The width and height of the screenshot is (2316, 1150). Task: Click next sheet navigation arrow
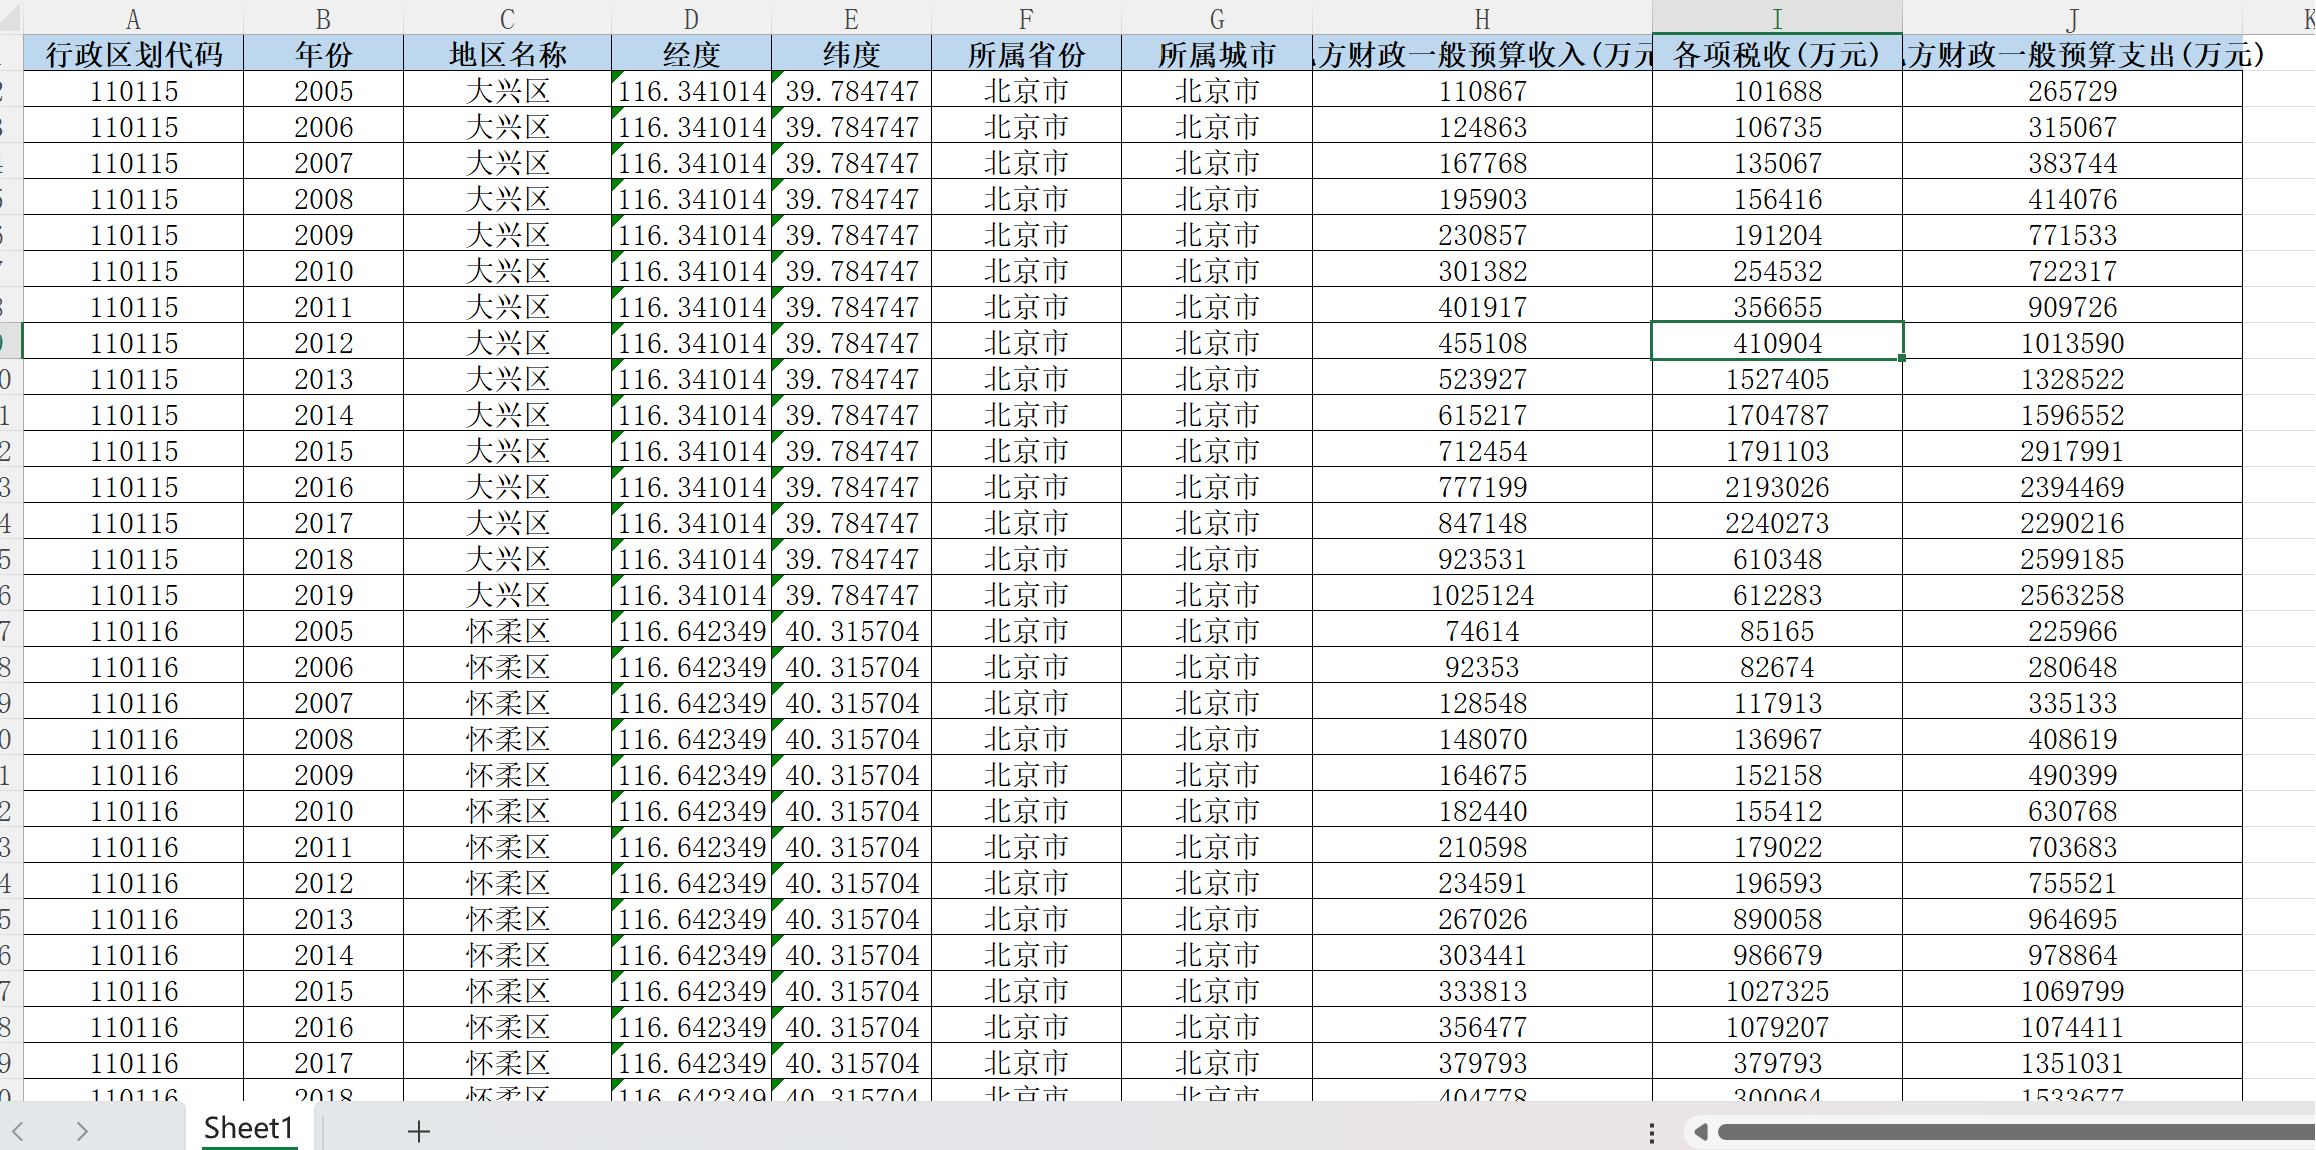[x=82, y=1131]
